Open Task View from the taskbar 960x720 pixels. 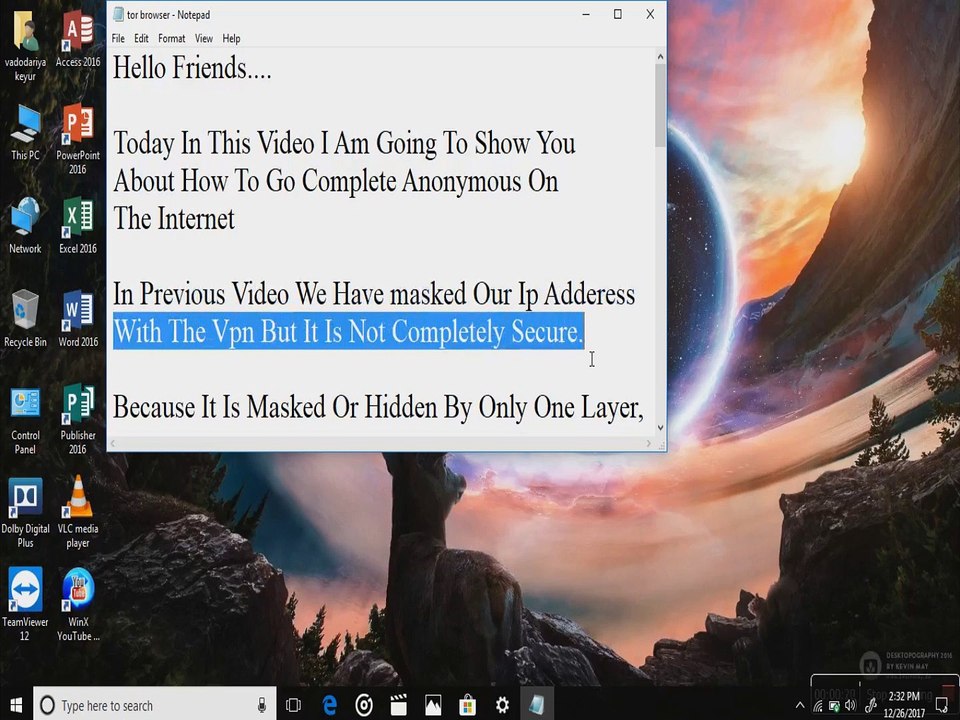click(x=294, y=705)
